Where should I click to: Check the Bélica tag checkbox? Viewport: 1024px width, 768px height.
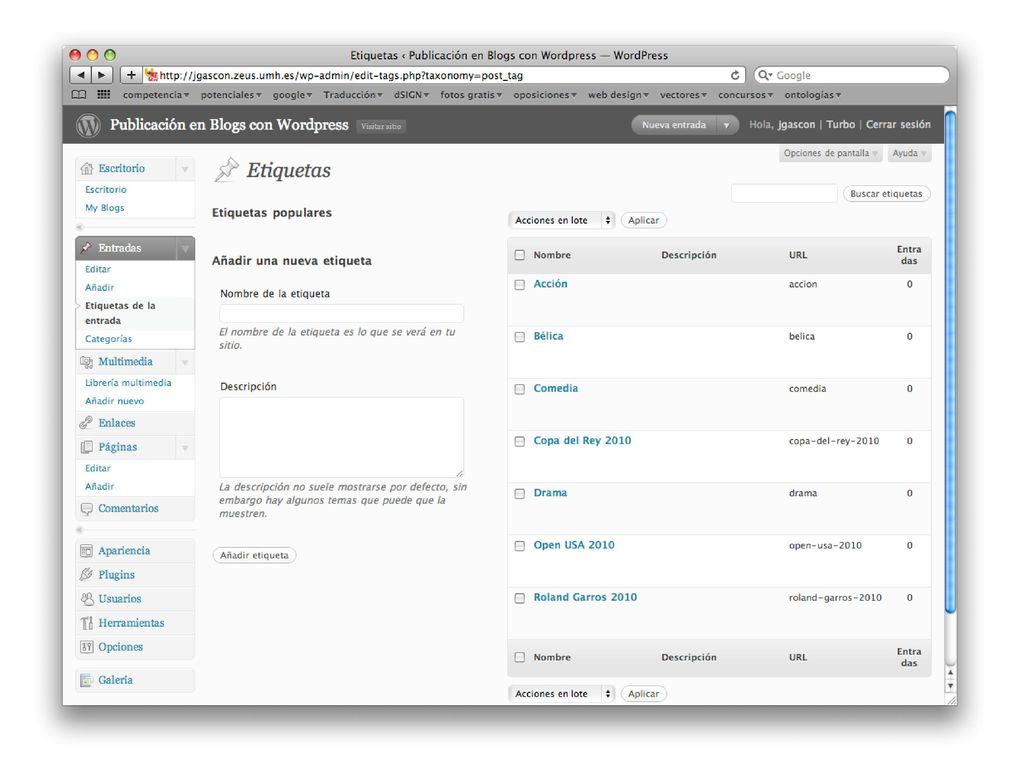520,337
